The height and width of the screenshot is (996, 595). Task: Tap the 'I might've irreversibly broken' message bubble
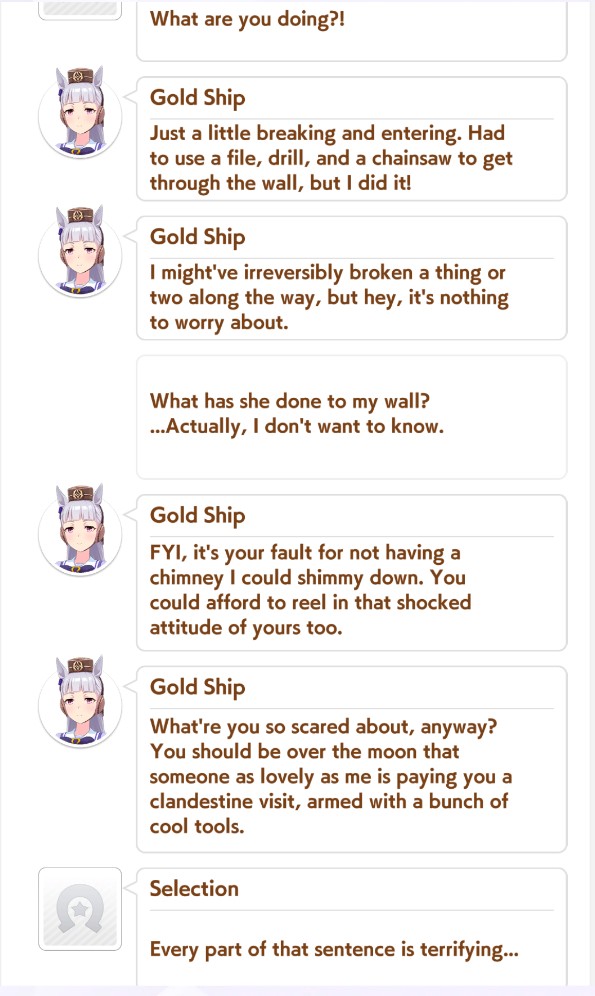[x=351, y=278]
